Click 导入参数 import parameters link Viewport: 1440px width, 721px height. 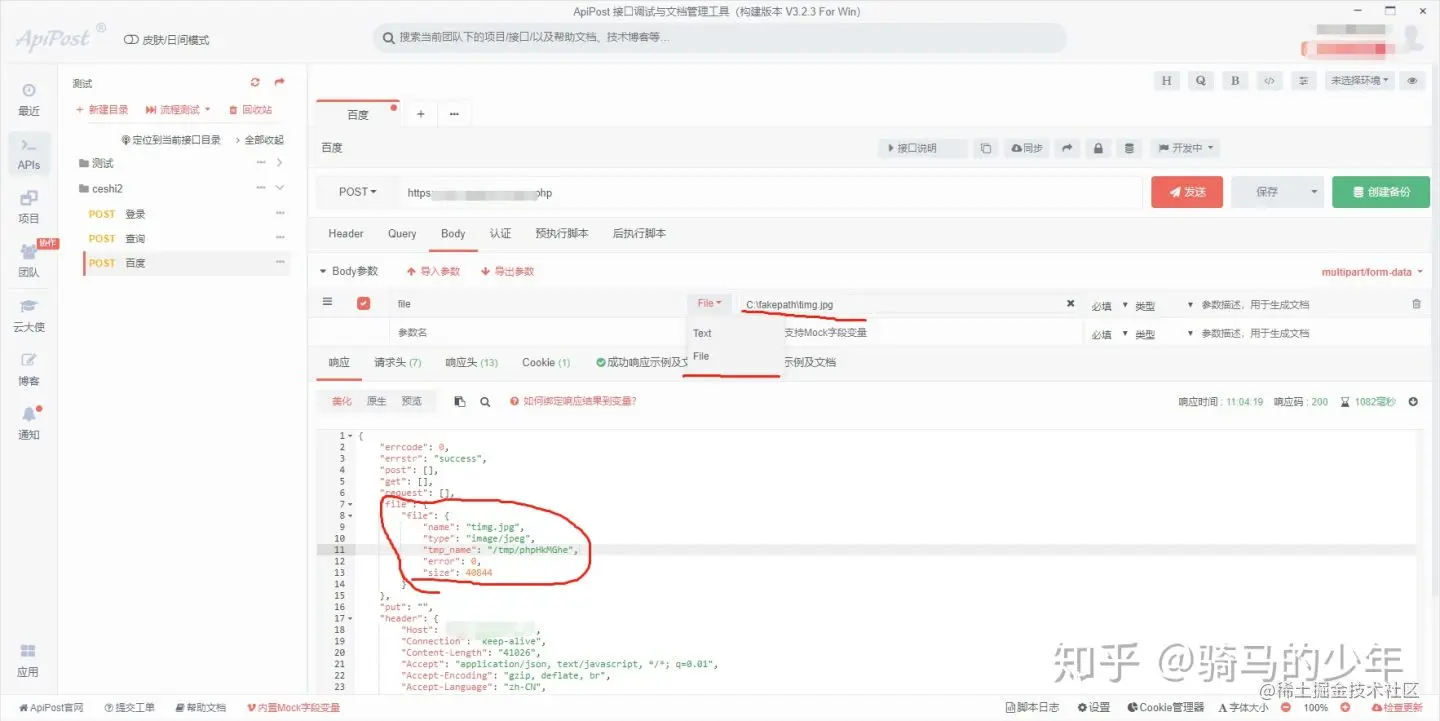[433, 271]
